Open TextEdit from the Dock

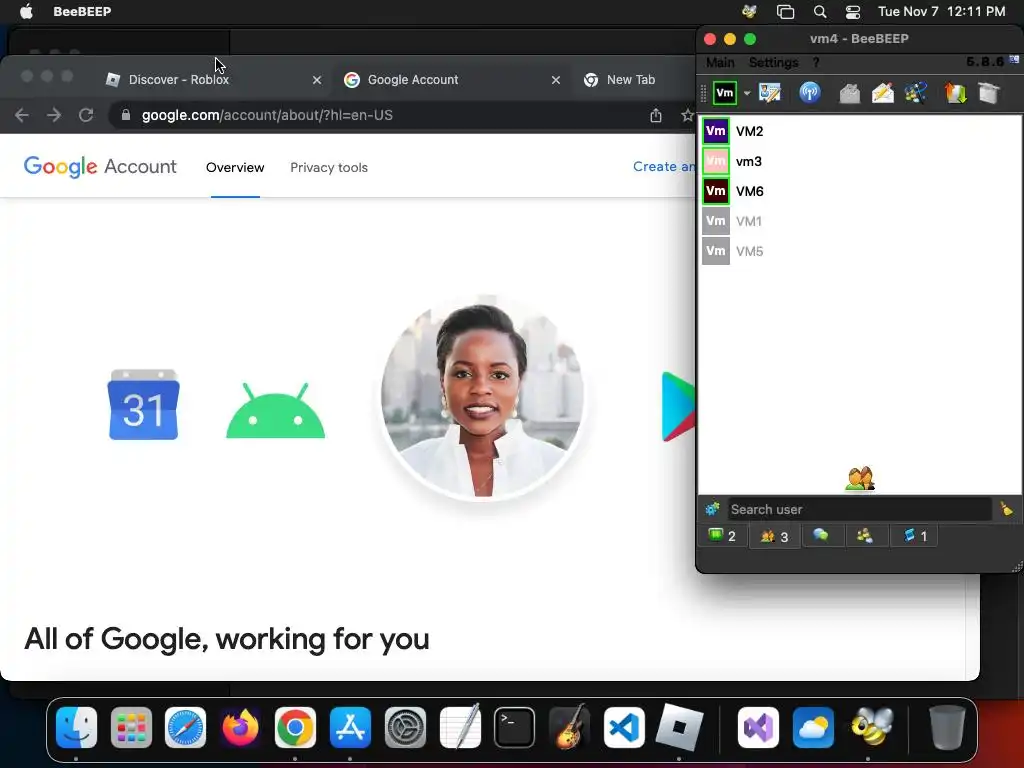[460, 726]
